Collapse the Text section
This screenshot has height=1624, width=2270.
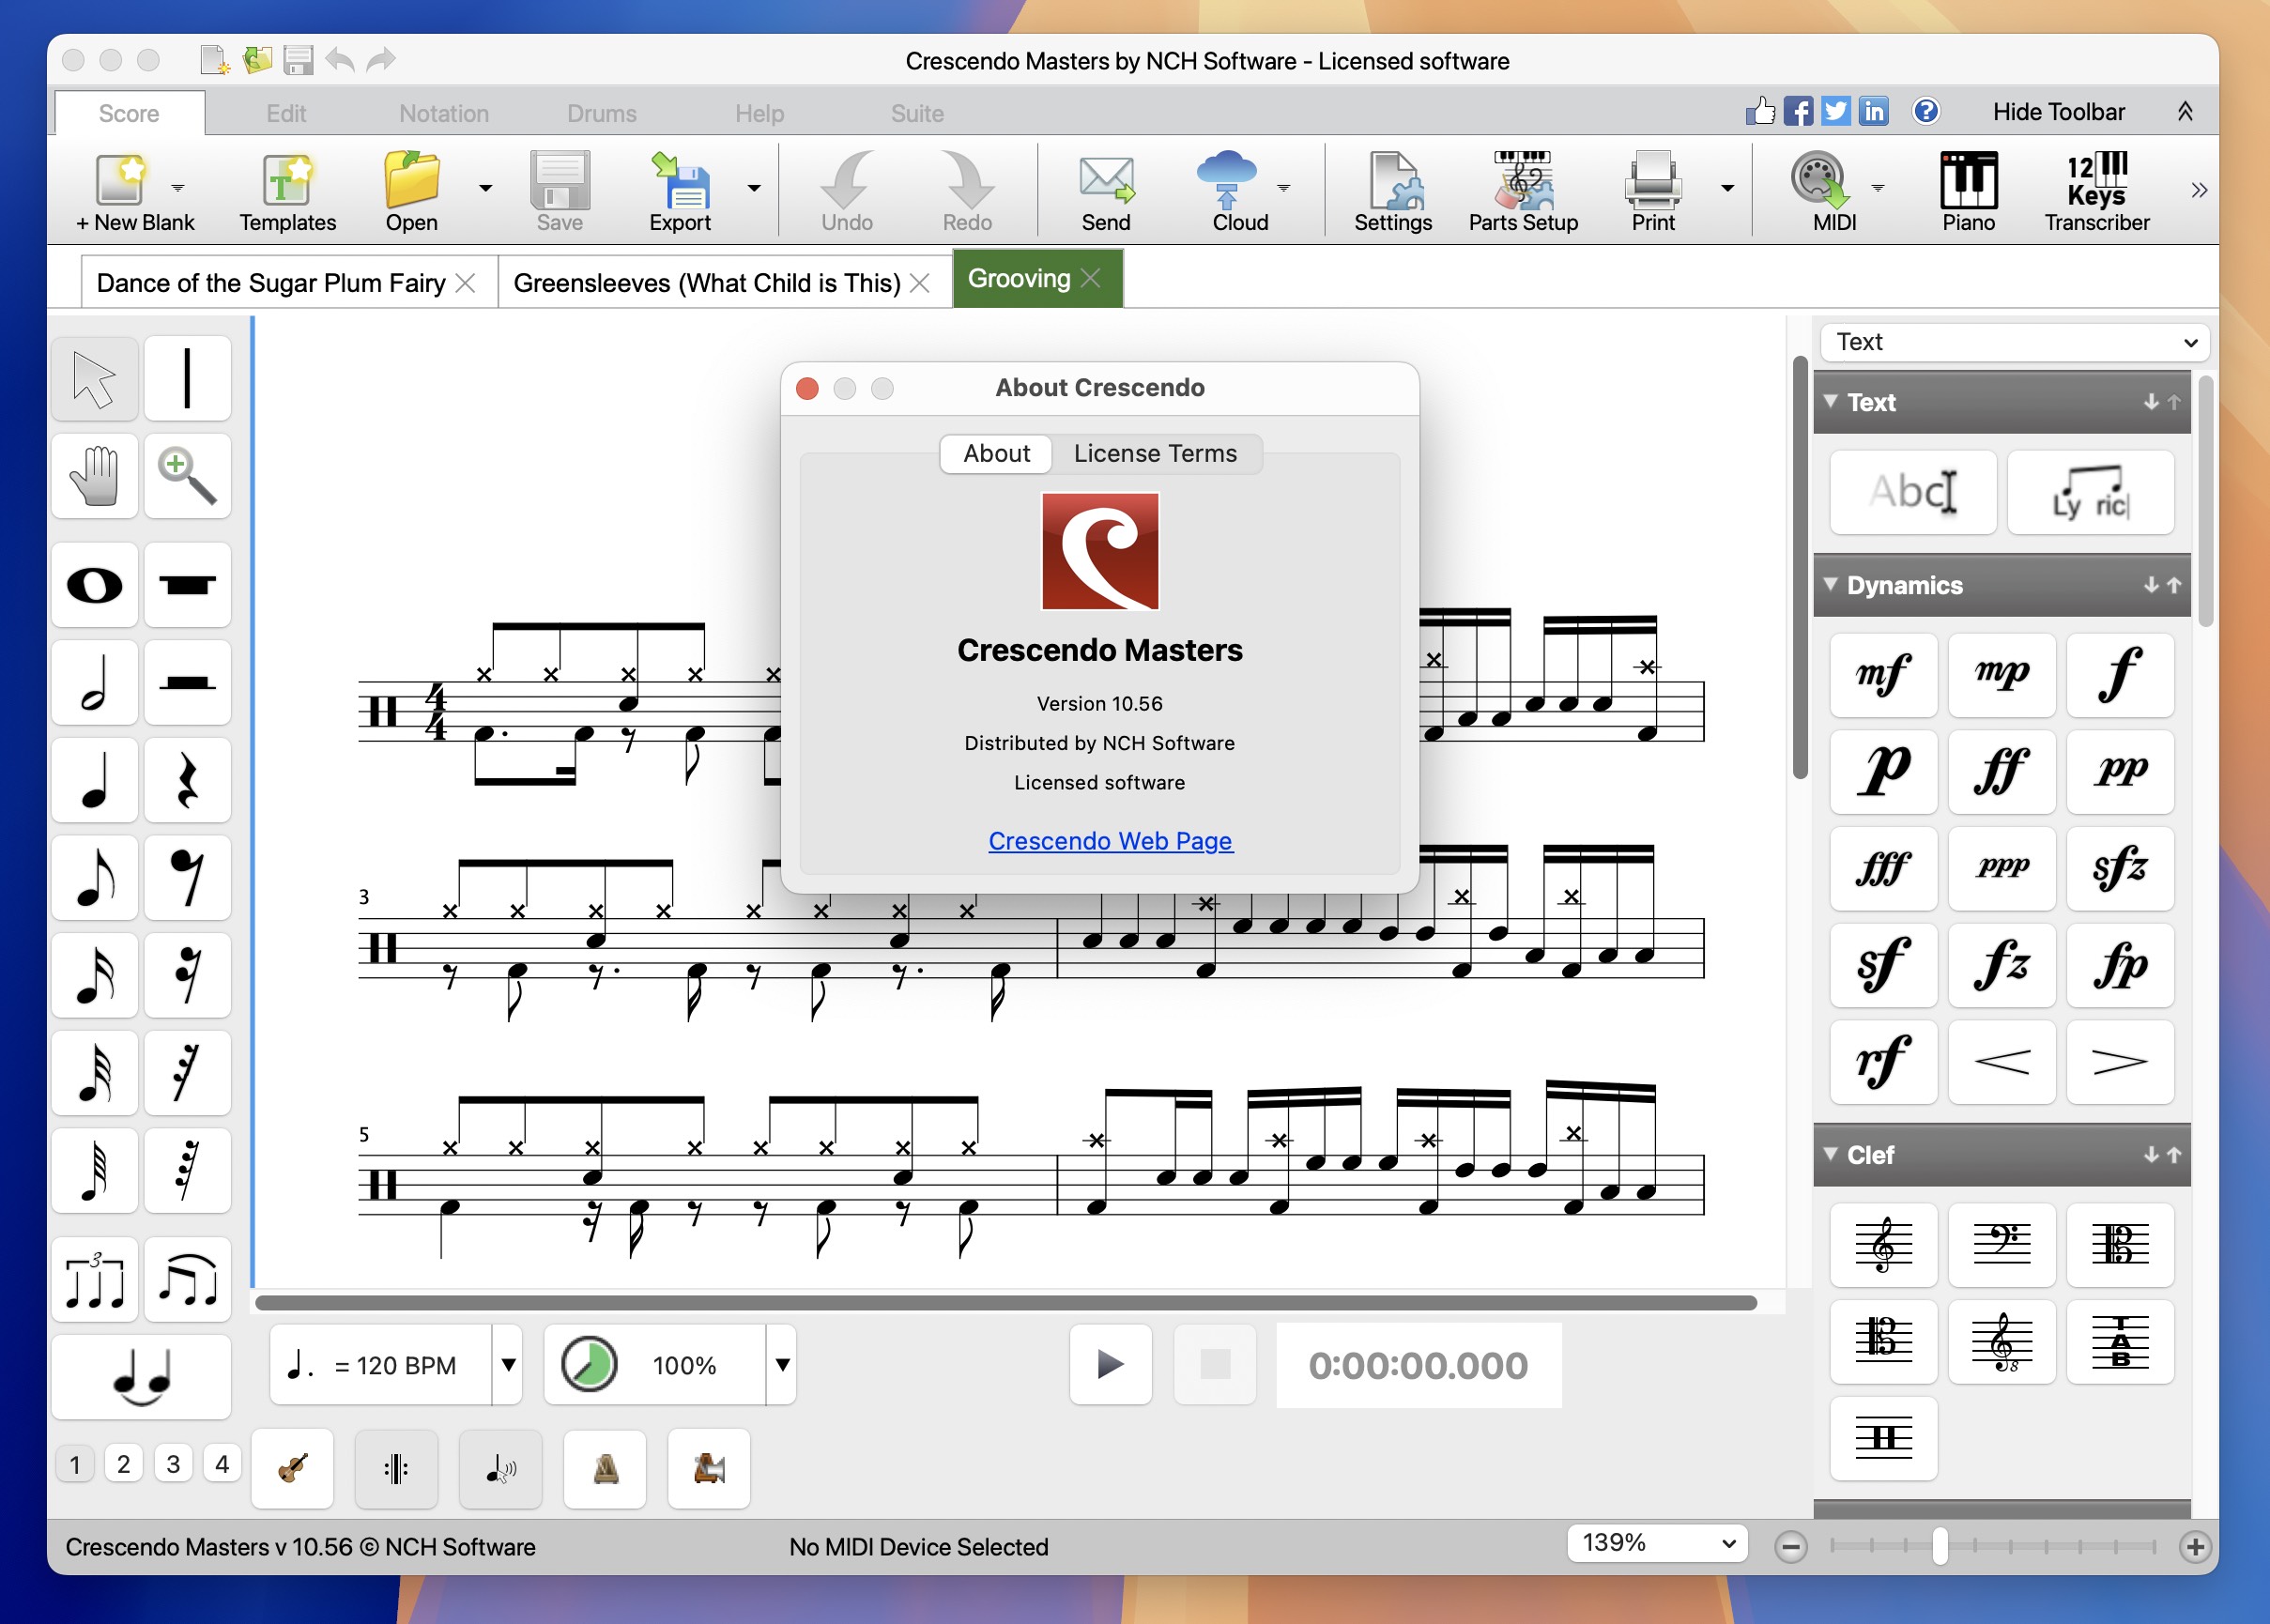click(1830, 401)
